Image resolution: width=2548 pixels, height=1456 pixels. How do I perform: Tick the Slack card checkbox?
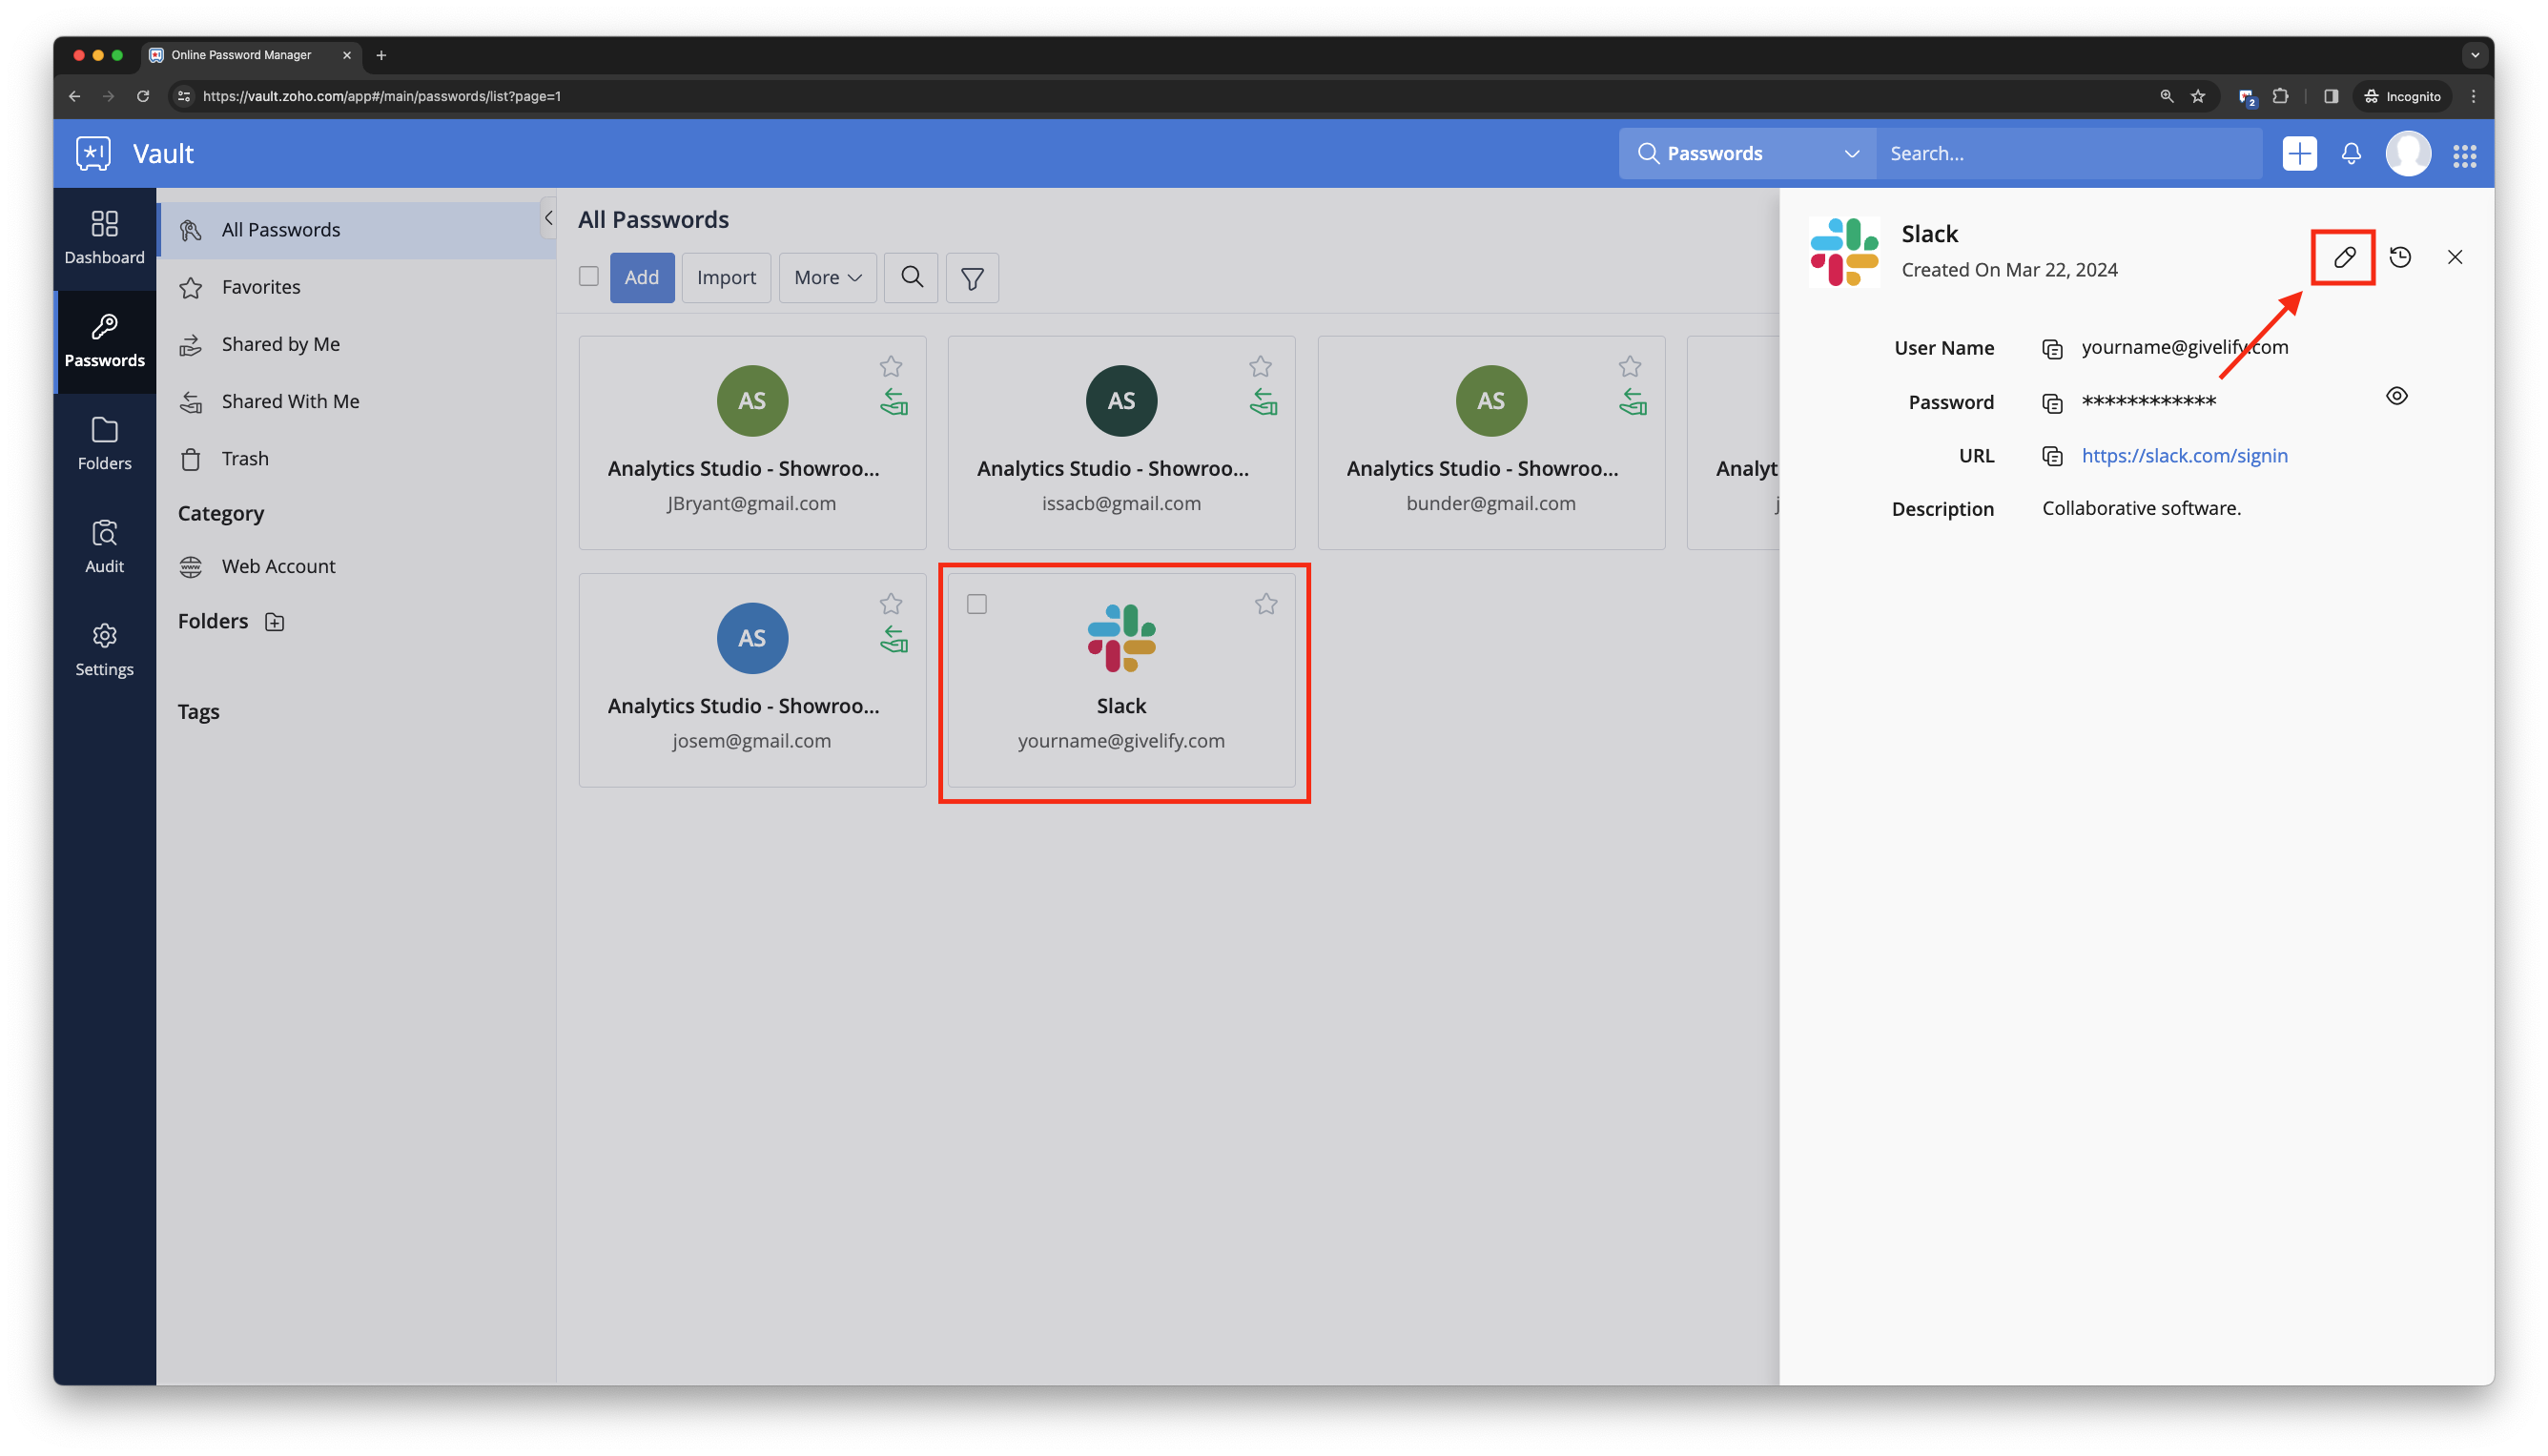976,604
